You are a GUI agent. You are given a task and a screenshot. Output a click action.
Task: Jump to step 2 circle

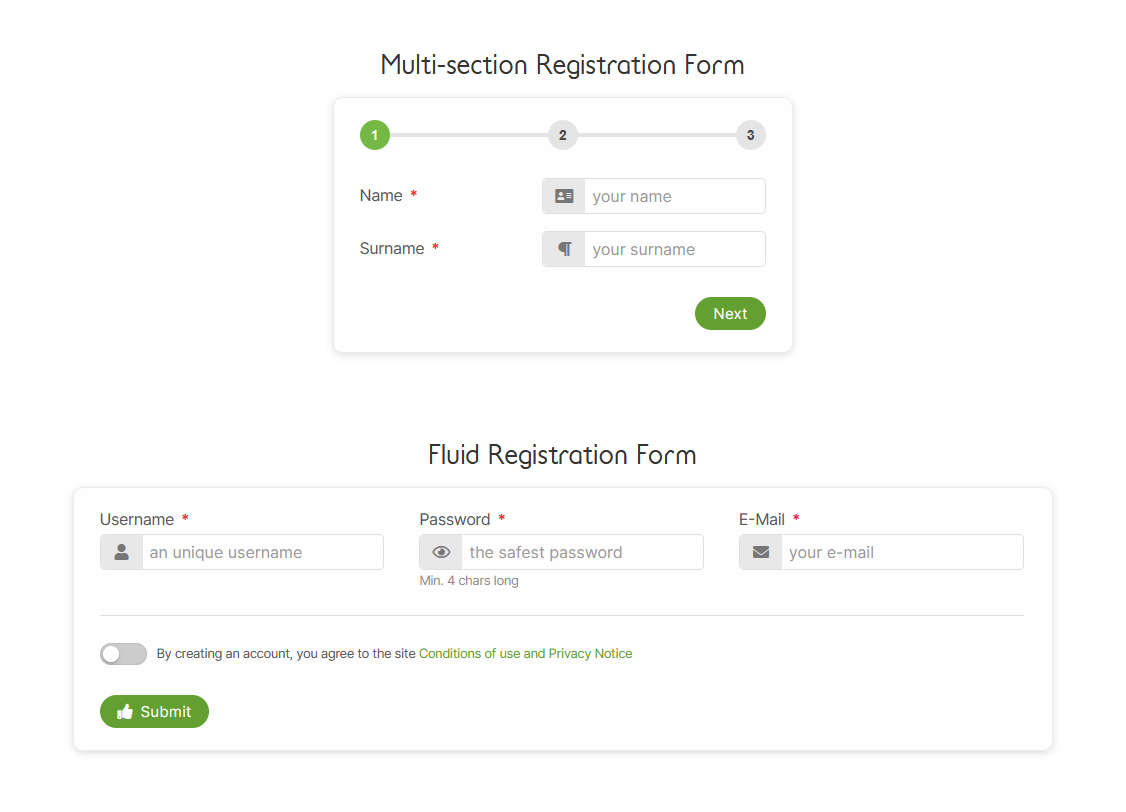point(563,135)
